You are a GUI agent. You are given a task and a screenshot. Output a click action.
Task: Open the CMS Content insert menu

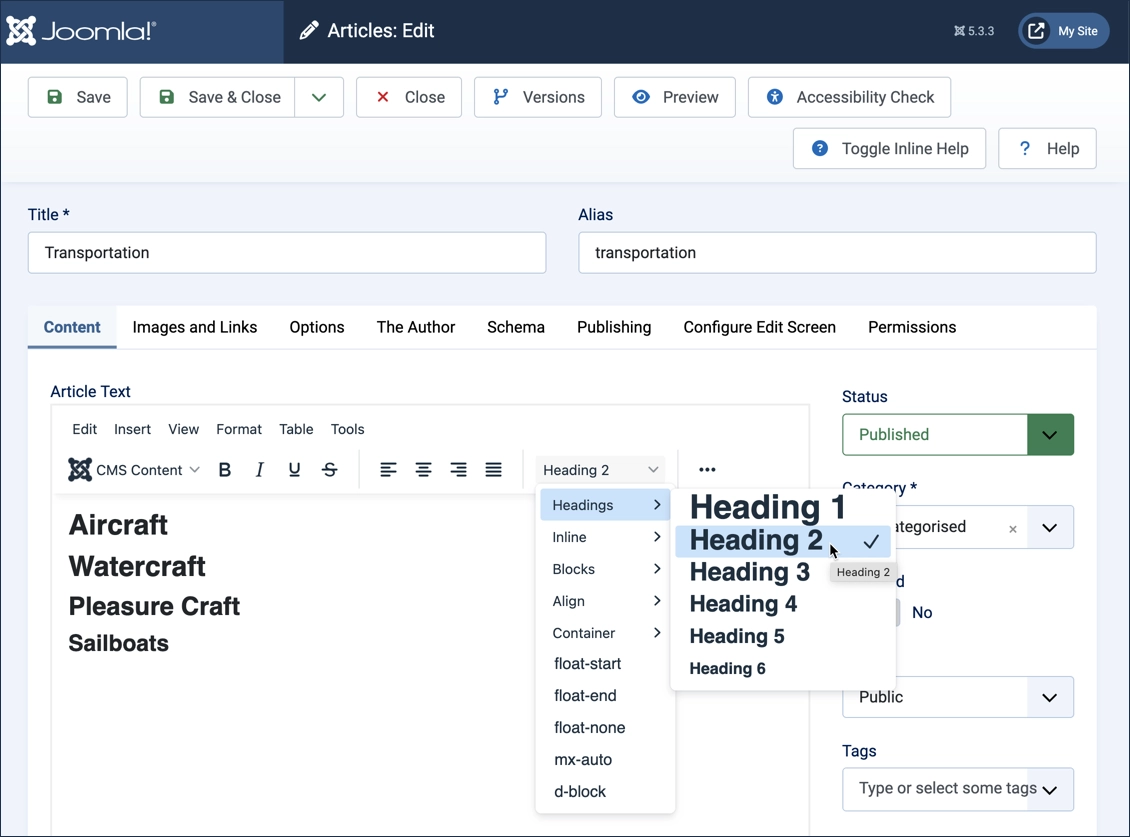(x=133, y=469)
